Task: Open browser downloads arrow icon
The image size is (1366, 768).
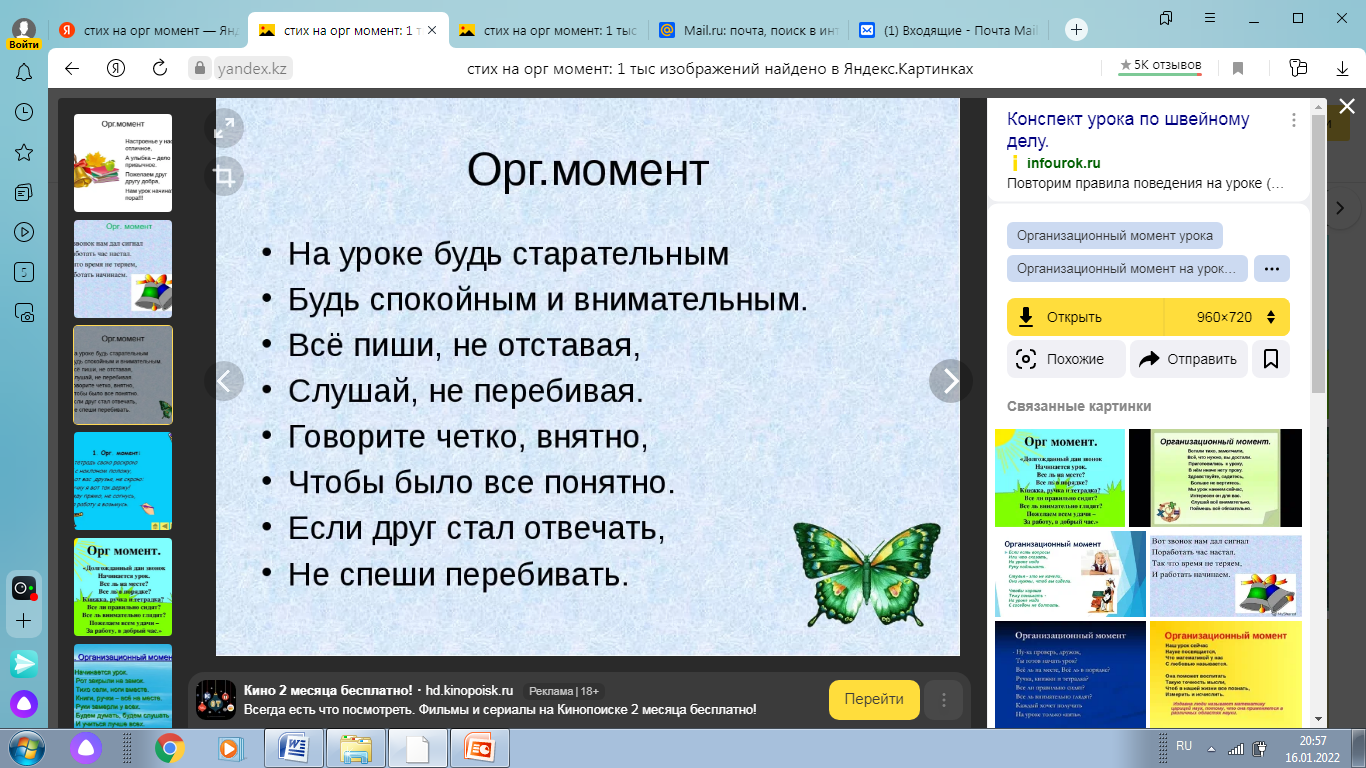Action: click(1342, 68)
